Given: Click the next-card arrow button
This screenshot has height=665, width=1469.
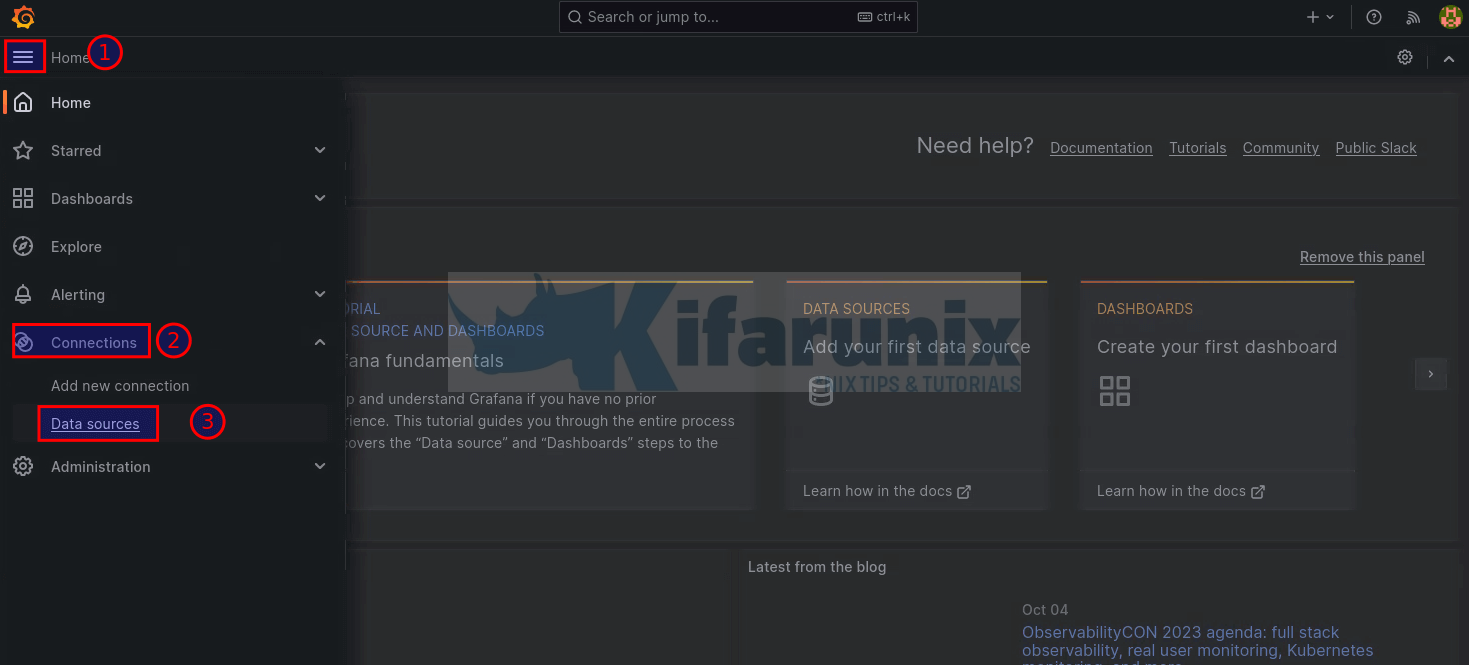Looking at the screenshot, I should pos(1431,374).
